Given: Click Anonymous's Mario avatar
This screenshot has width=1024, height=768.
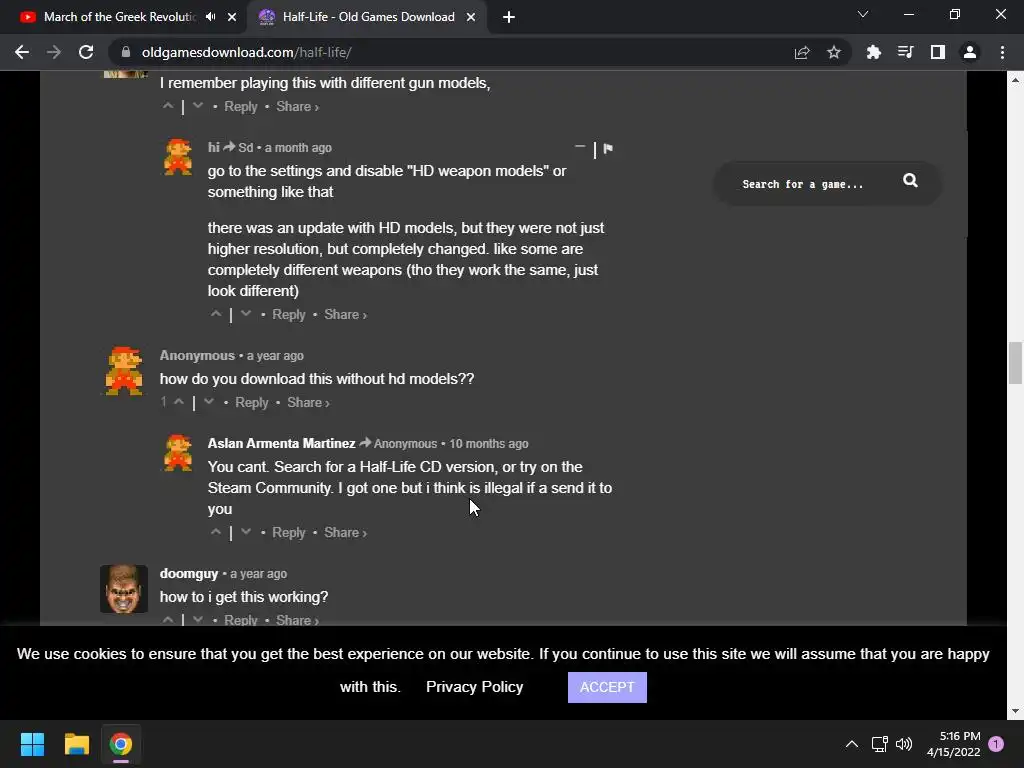Looking at the screenshot, I should pos(123,371).
